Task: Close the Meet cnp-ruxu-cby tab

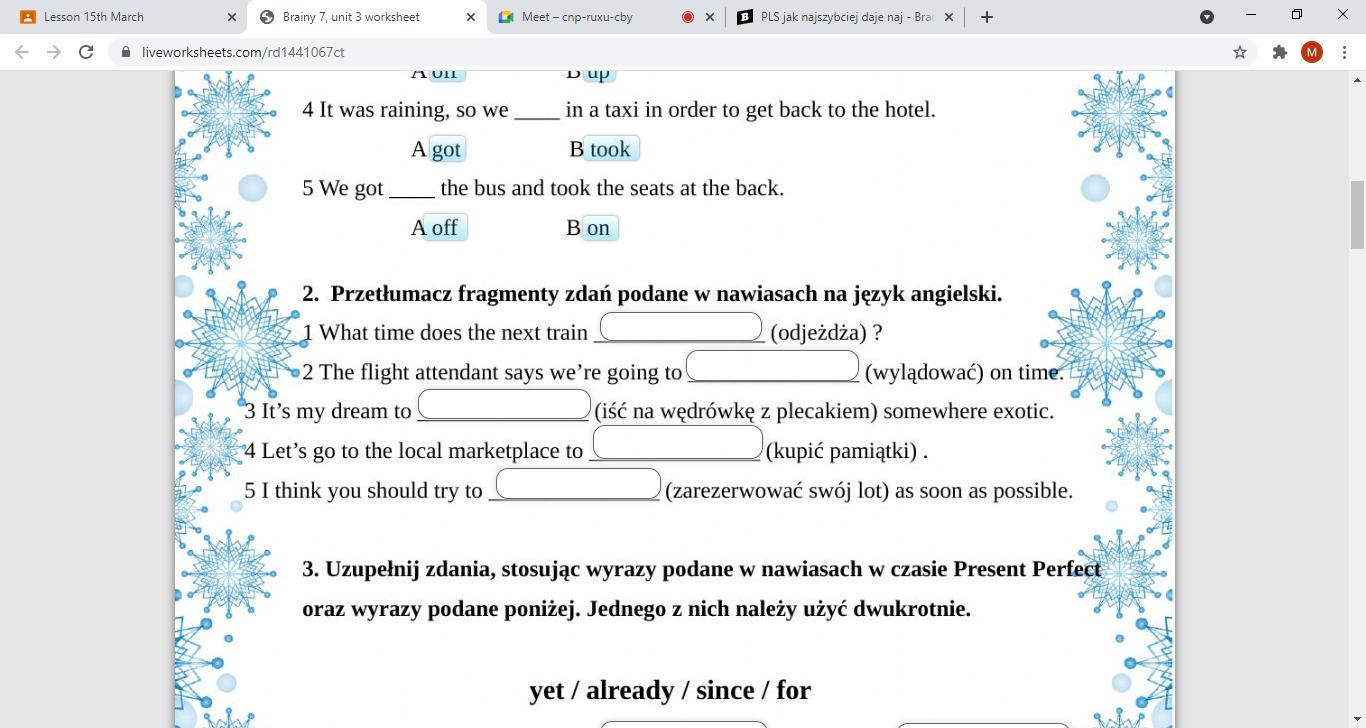Action: pyautogui.click(x=710, y=17)
